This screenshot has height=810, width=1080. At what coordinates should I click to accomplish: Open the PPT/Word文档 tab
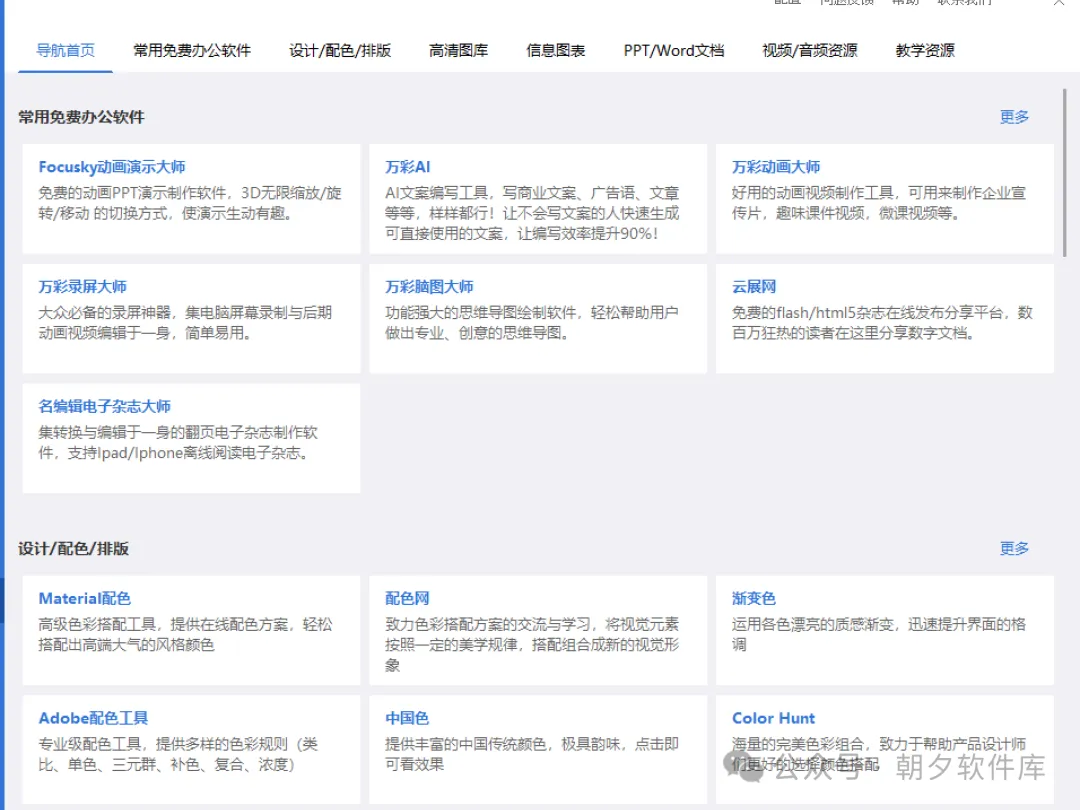click(673, 50)
